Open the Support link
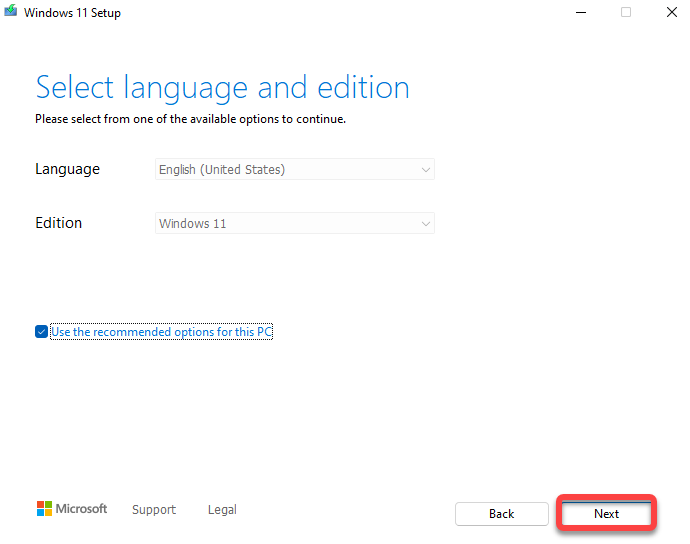 coord(154,510)
